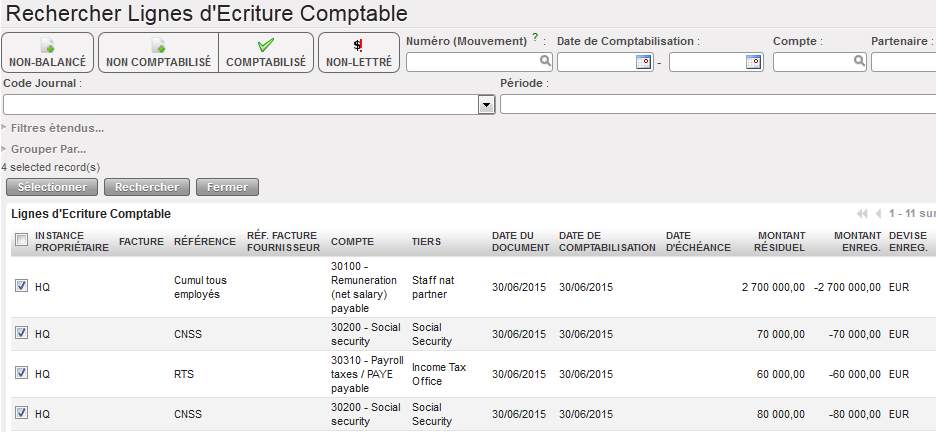Toggle the Non-Lettré filter
The height and width of the screenshot is (432, 936).
[358, 52]
